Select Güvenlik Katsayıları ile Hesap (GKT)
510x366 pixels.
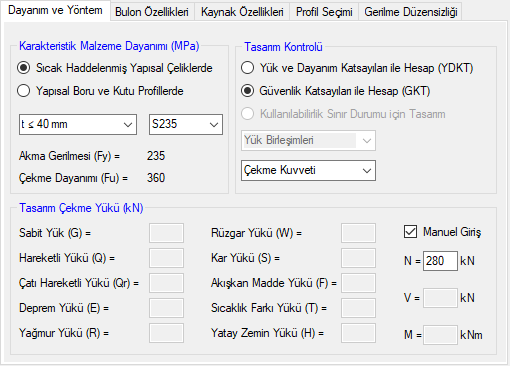coord(335,91)
